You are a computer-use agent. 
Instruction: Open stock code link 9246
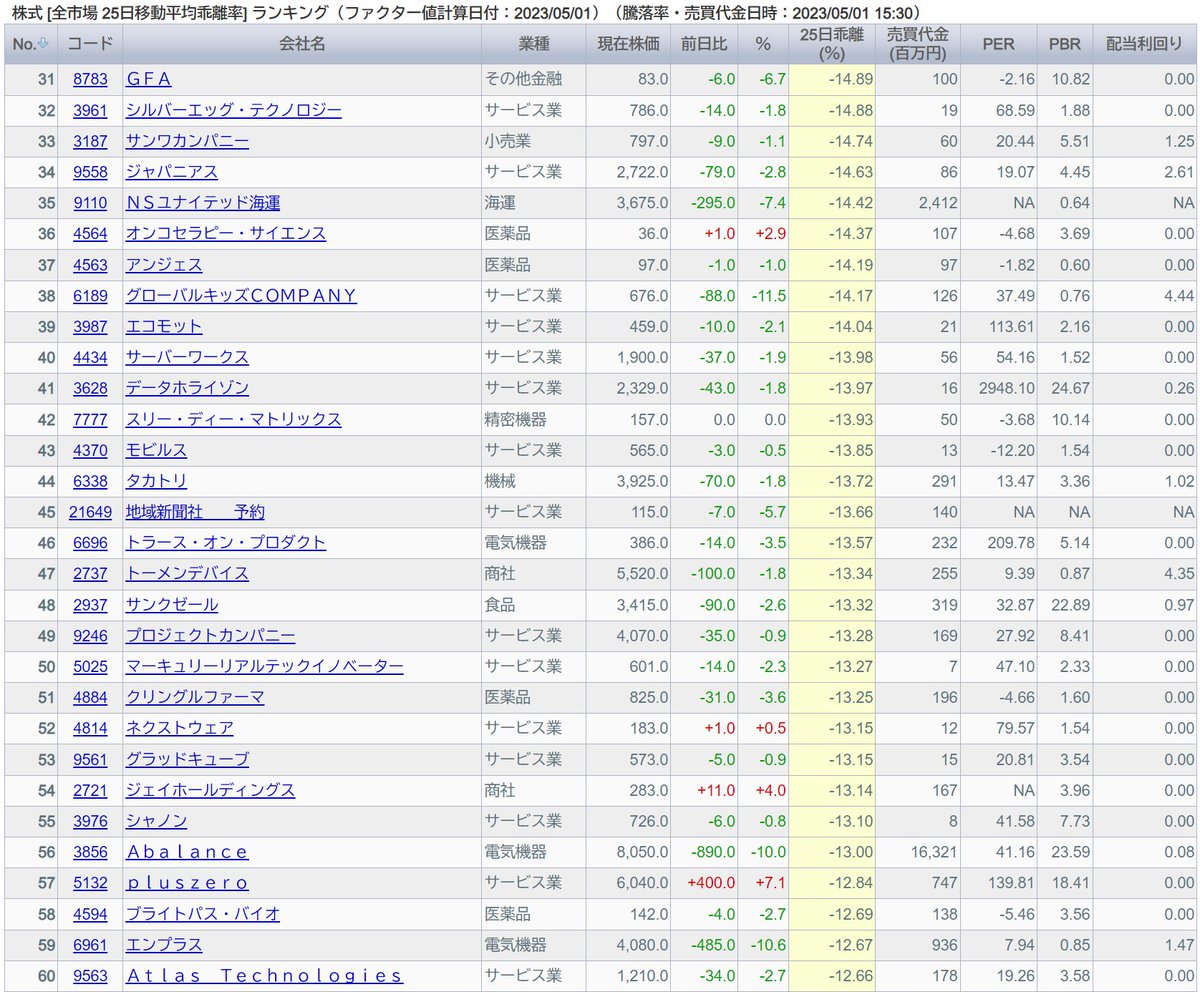point(90,636)
